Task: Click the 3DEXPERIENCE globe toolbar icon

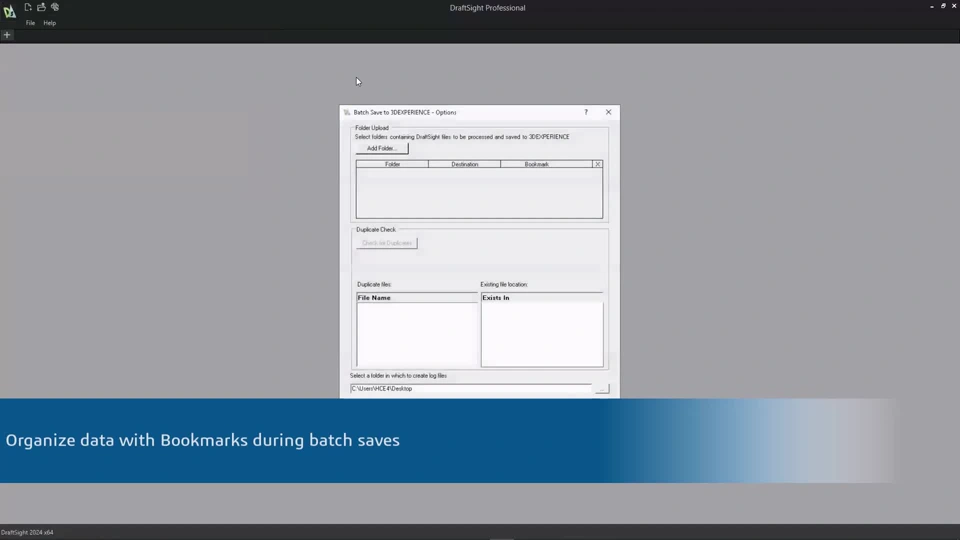Action: tap(55, 7)
